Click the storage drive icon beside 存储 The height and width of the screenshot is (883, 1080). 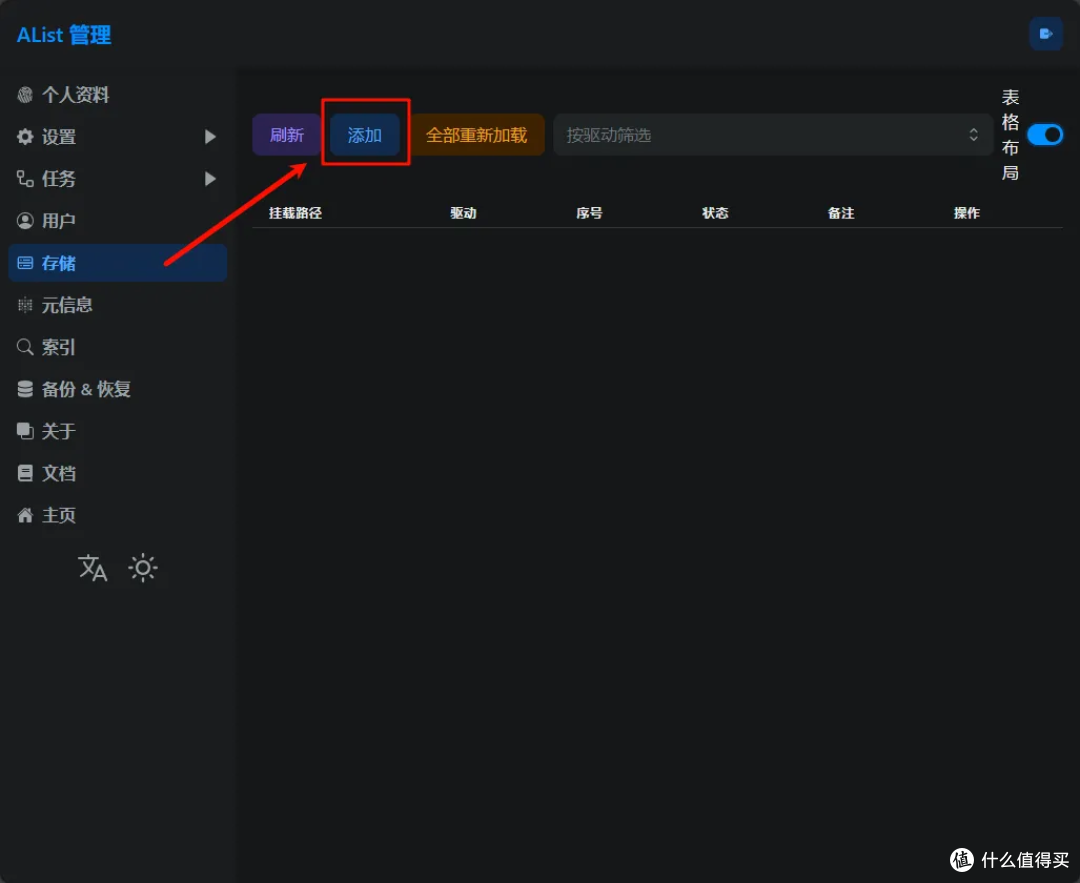pos(25,262)
